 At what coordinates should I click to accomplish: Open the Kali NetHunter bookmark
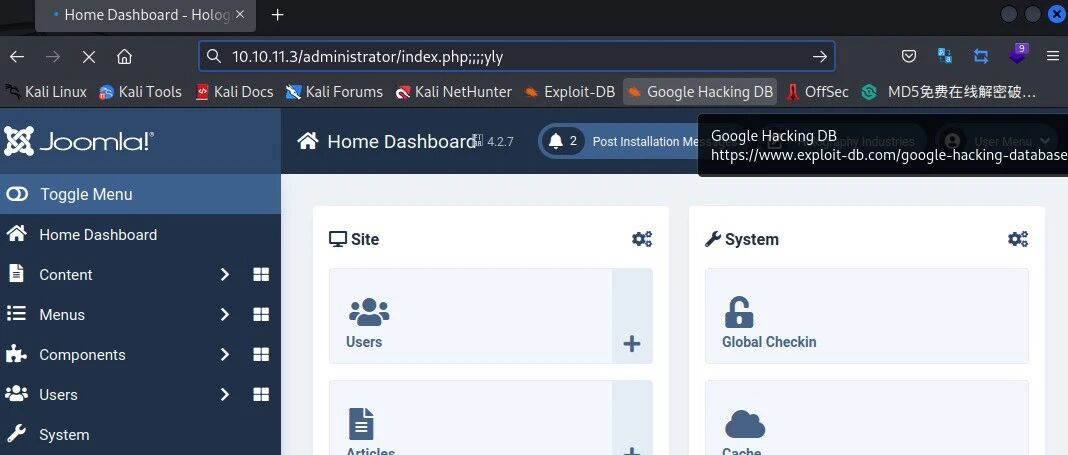(454, 92)
